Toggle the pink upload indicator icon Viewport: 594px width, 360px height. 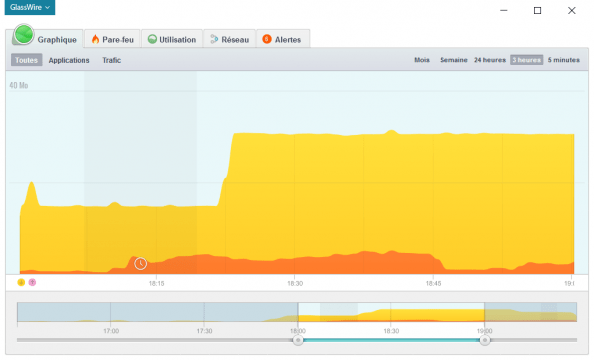(33, 282)
